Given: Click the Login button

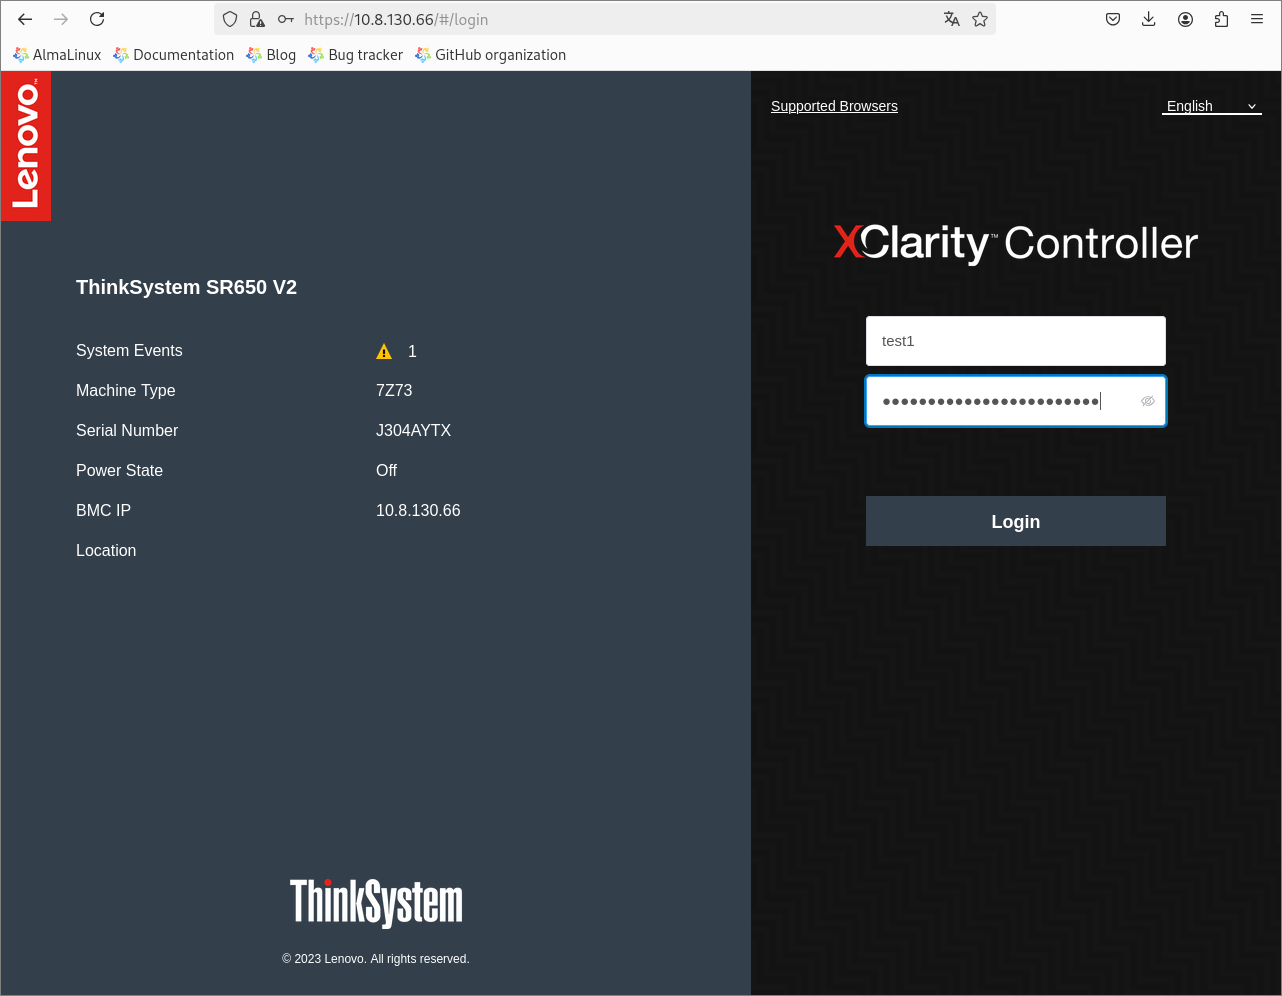Looking at the screenshot, I should point(1016,521).
